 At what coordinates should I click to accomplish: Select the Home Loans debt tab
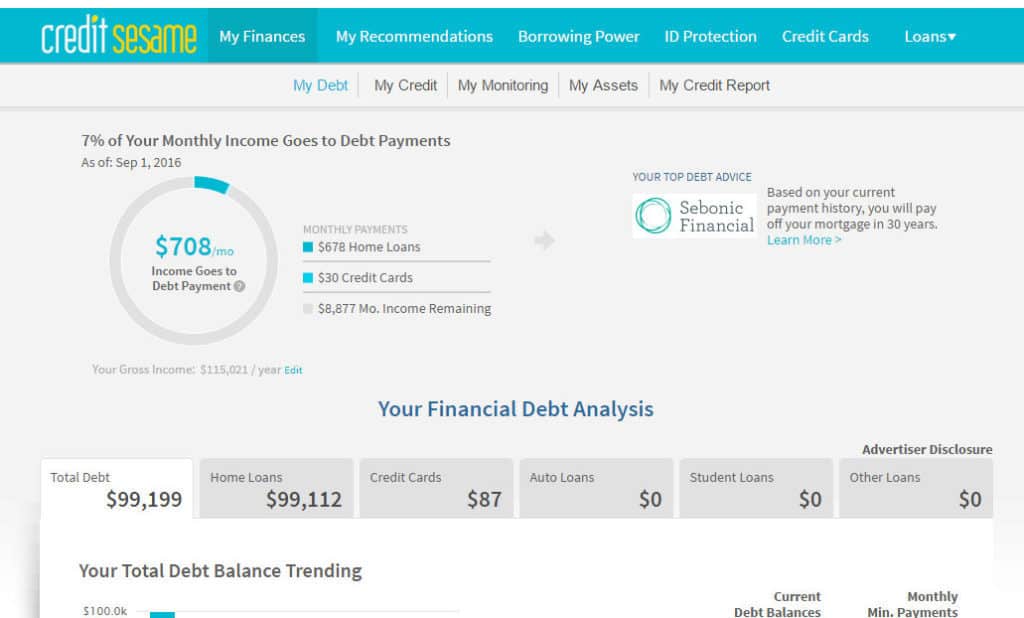tap(276, 489)
